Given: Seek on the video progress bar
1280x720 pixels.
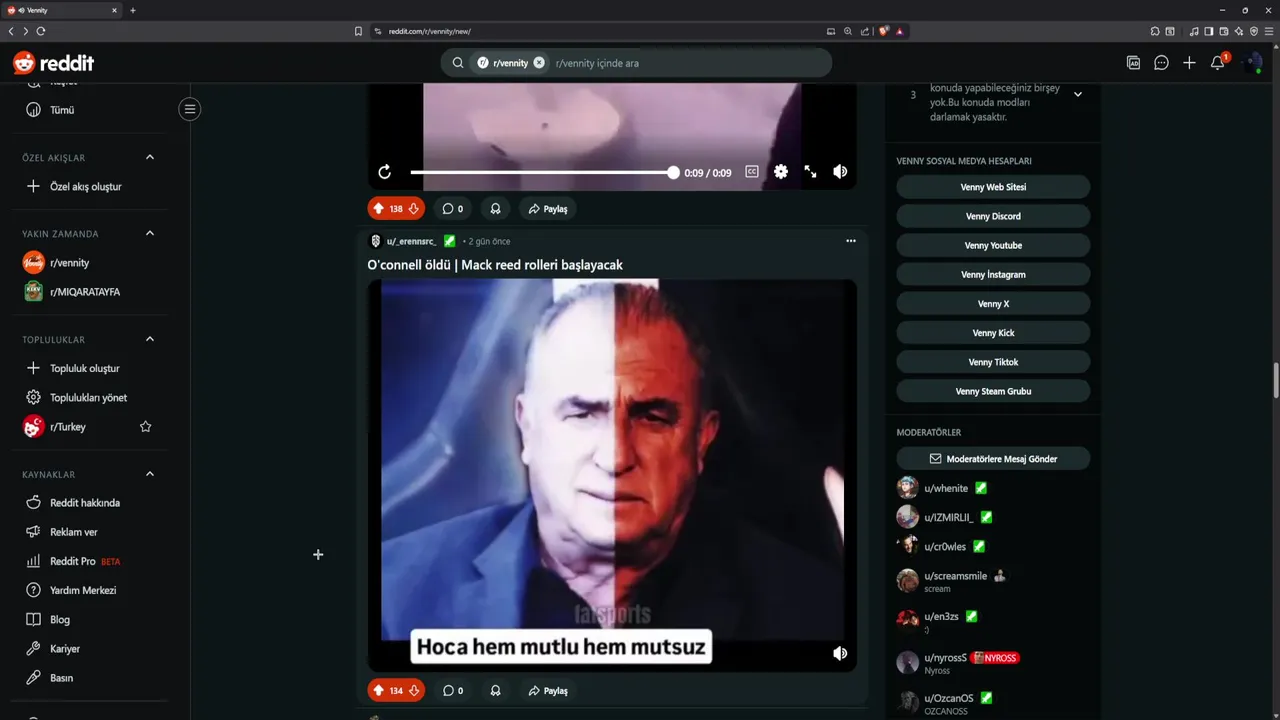Looking at the screenshot, I should pos(542,172).
